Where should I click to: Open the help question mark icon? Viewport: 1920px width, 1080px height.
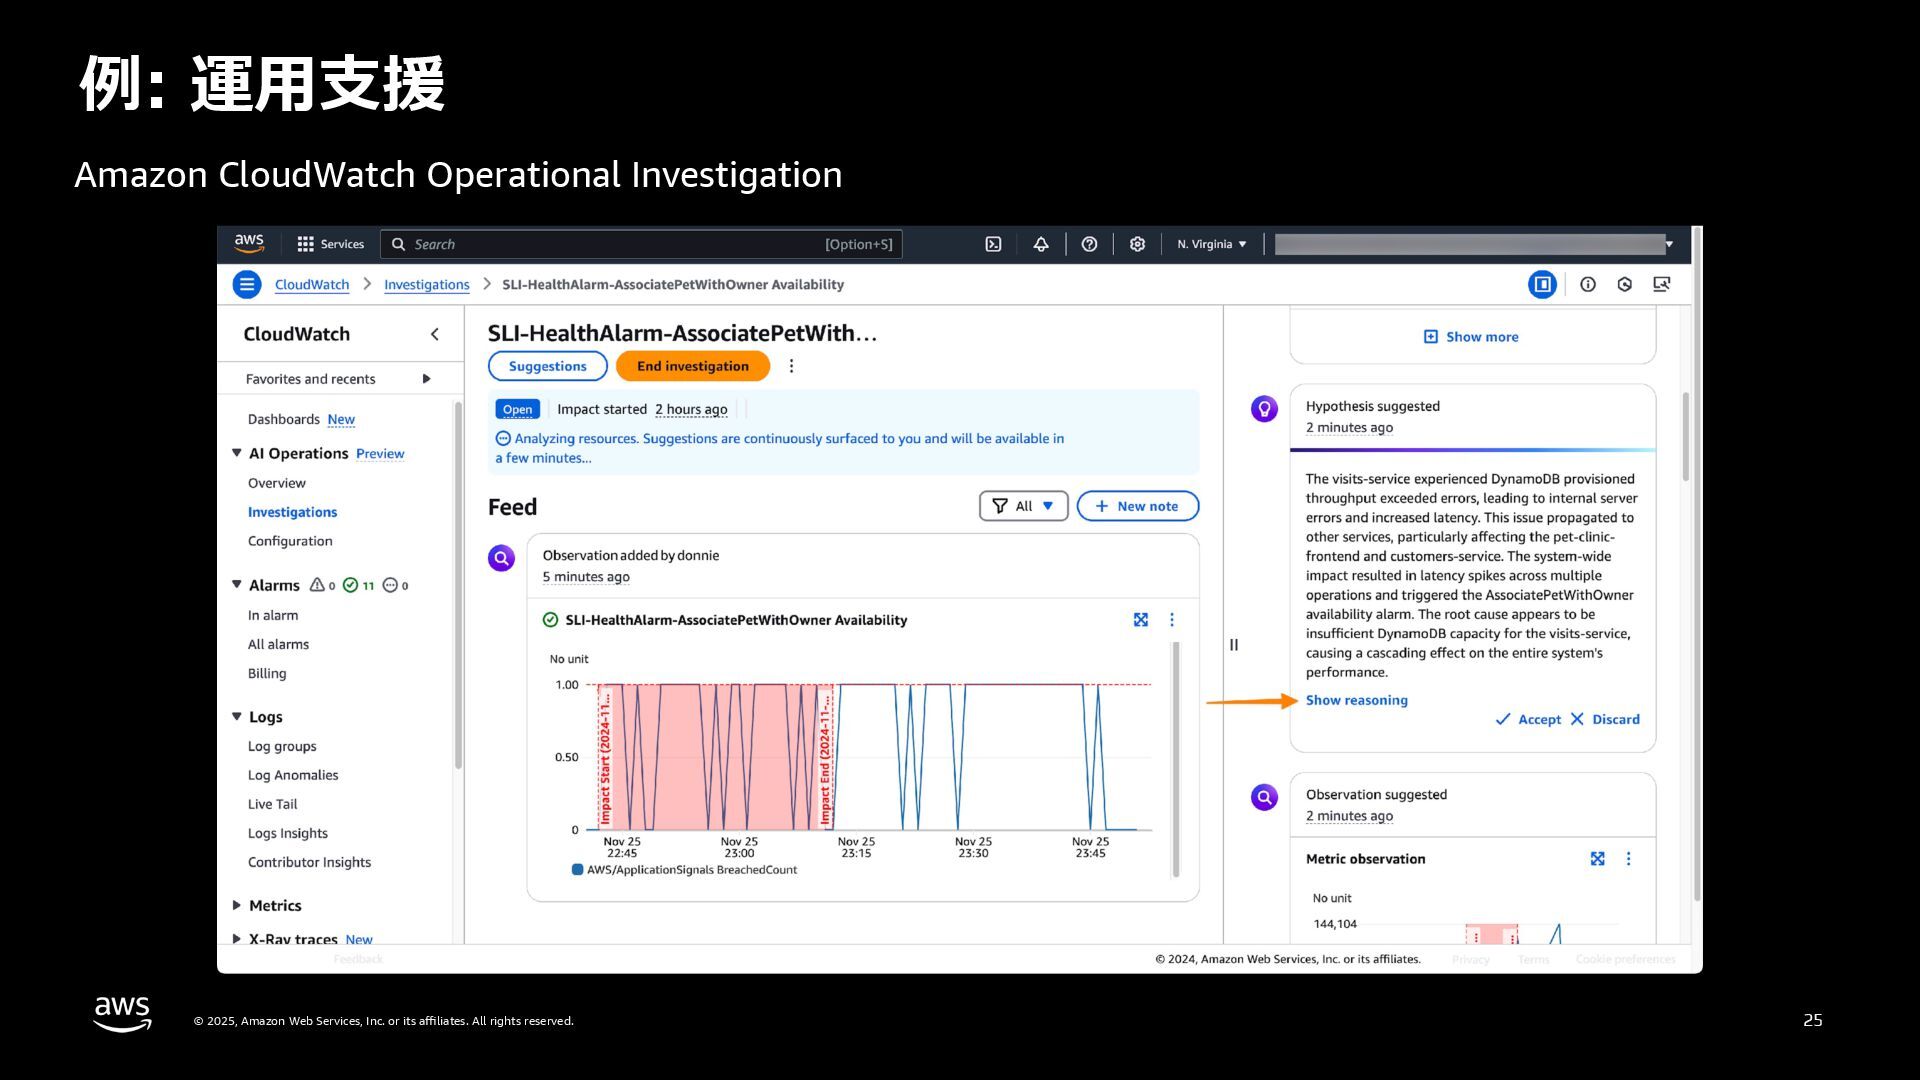click(1089, 244)
